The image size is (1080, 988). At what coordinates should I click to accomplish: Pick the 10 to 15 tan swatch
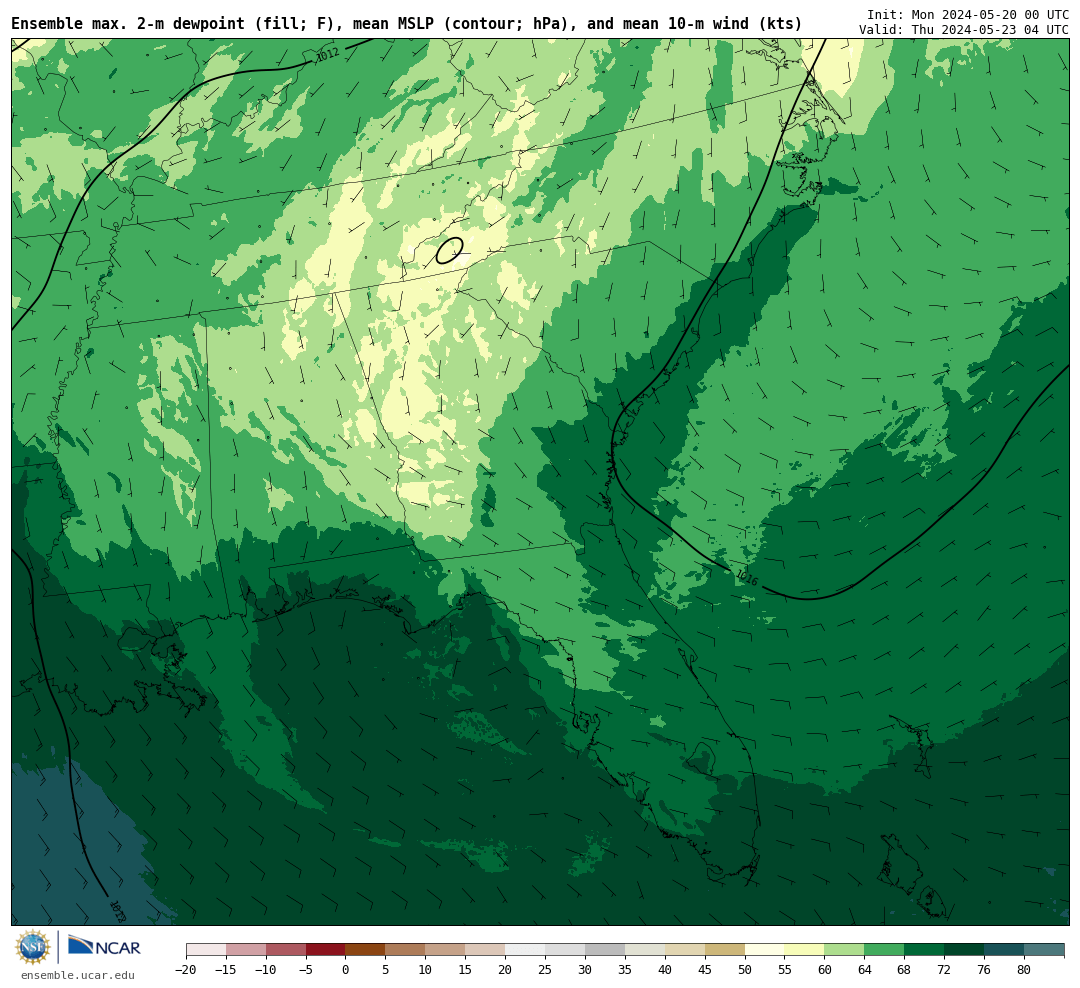446,950
